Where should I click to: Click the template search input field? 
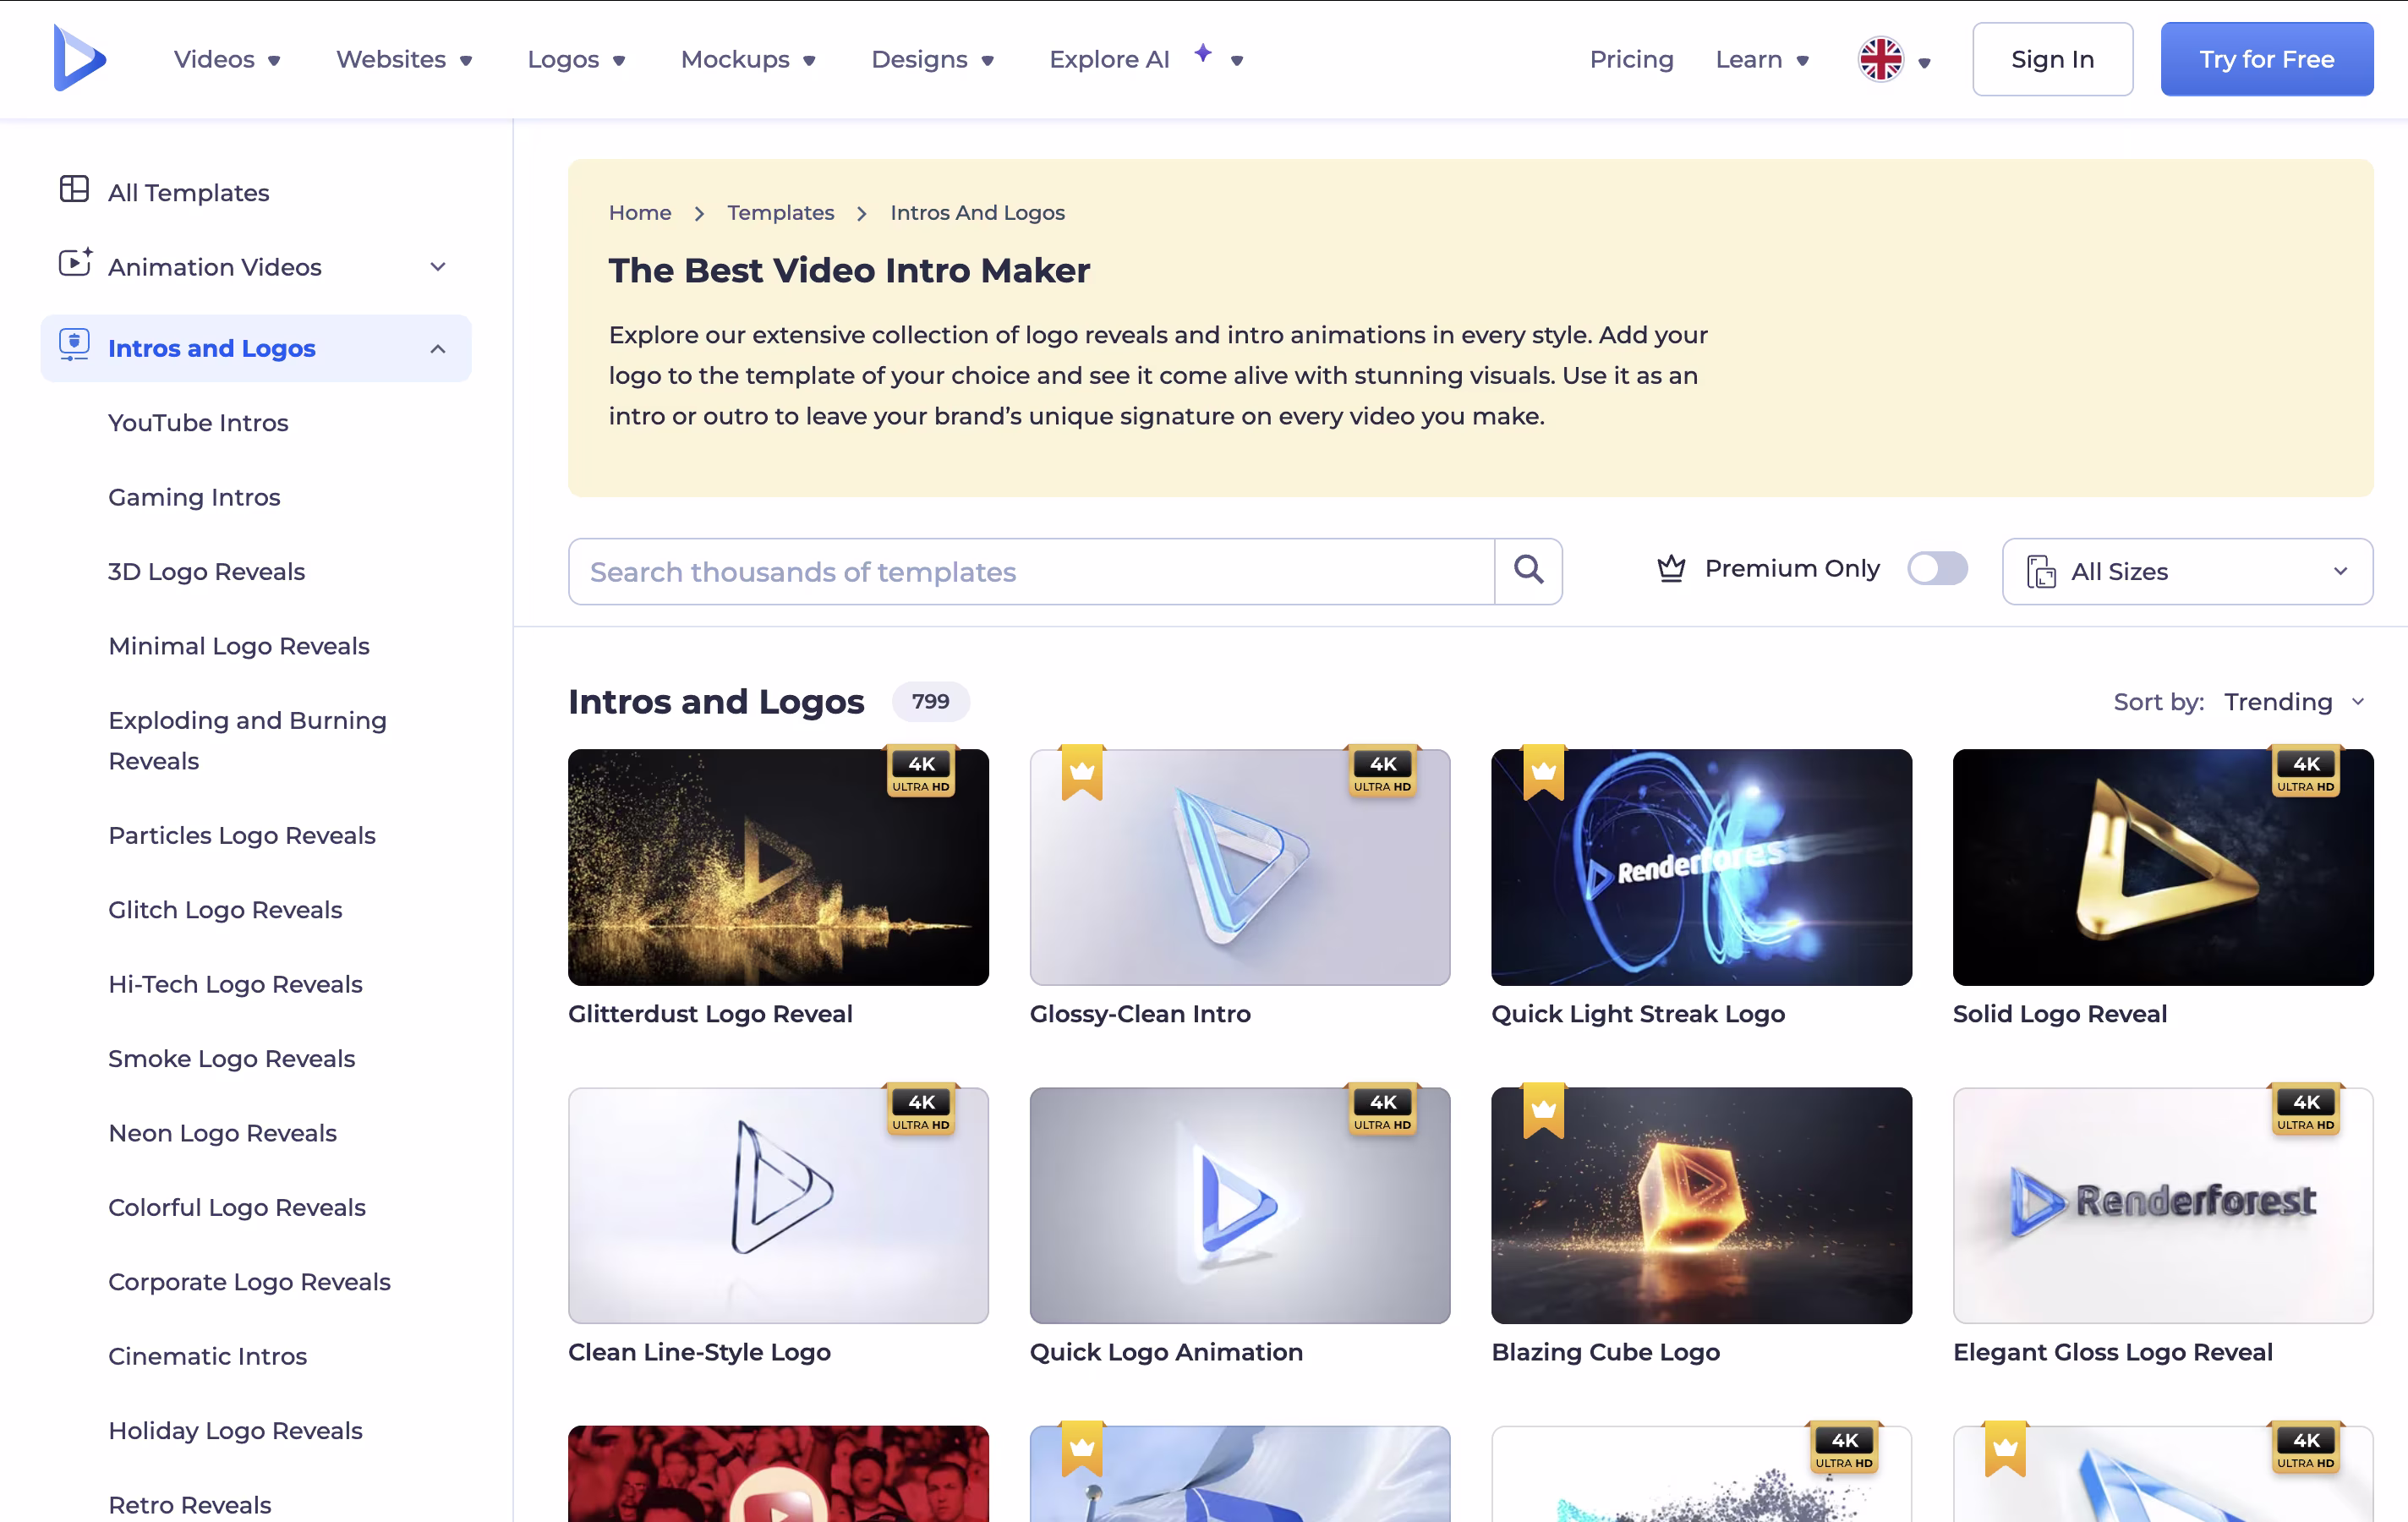point(1031,572)
